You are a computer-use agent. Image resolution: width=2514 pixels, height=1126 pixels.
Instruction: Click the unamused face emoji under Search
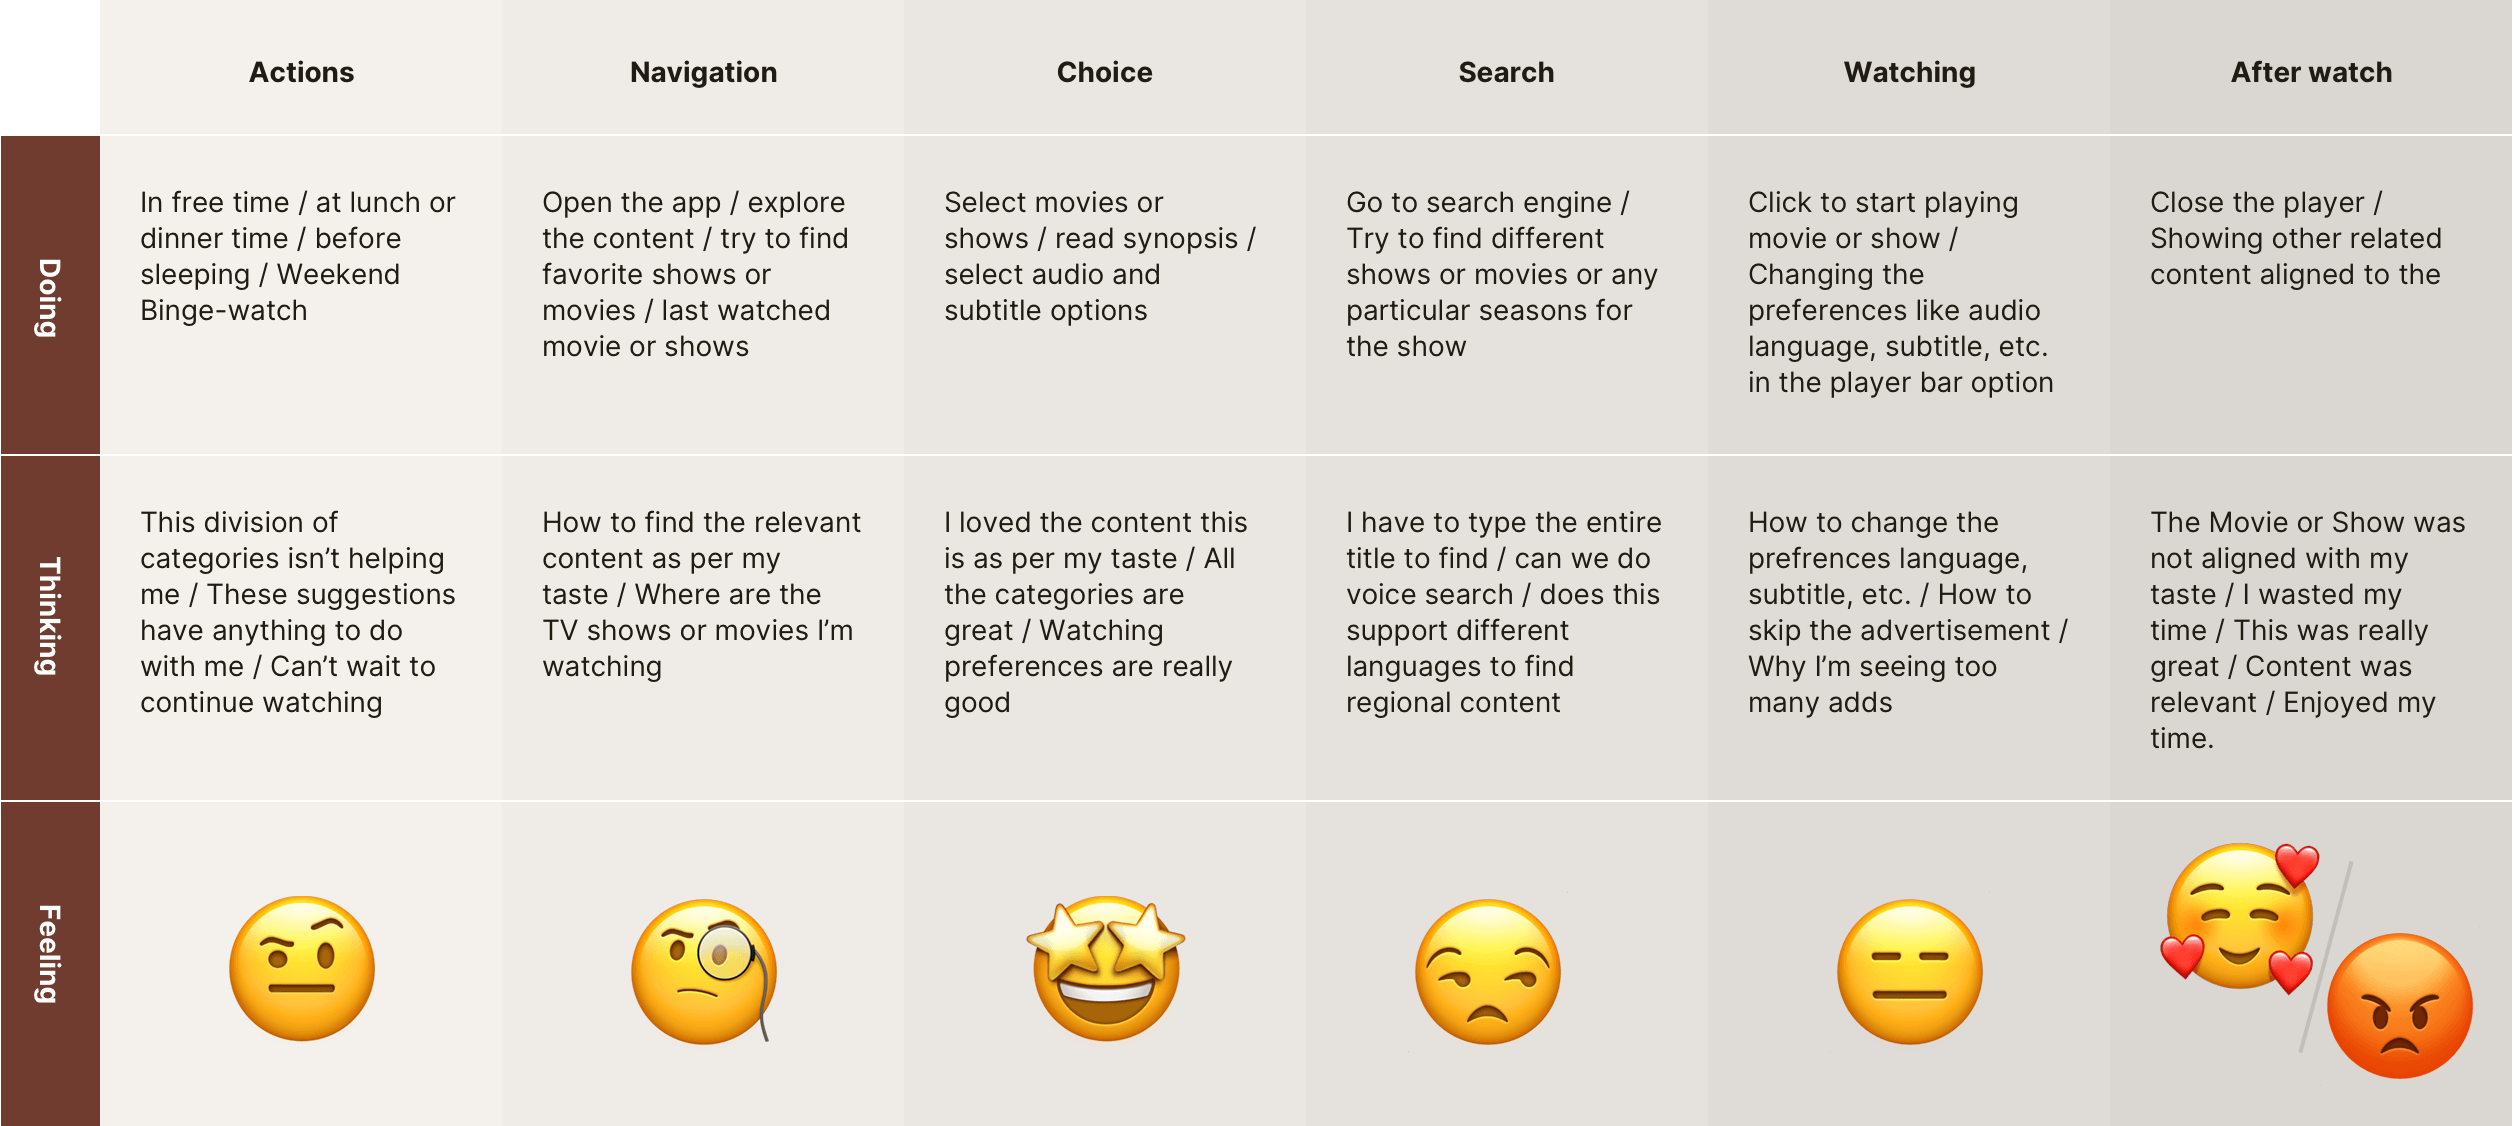[1488, 971]
